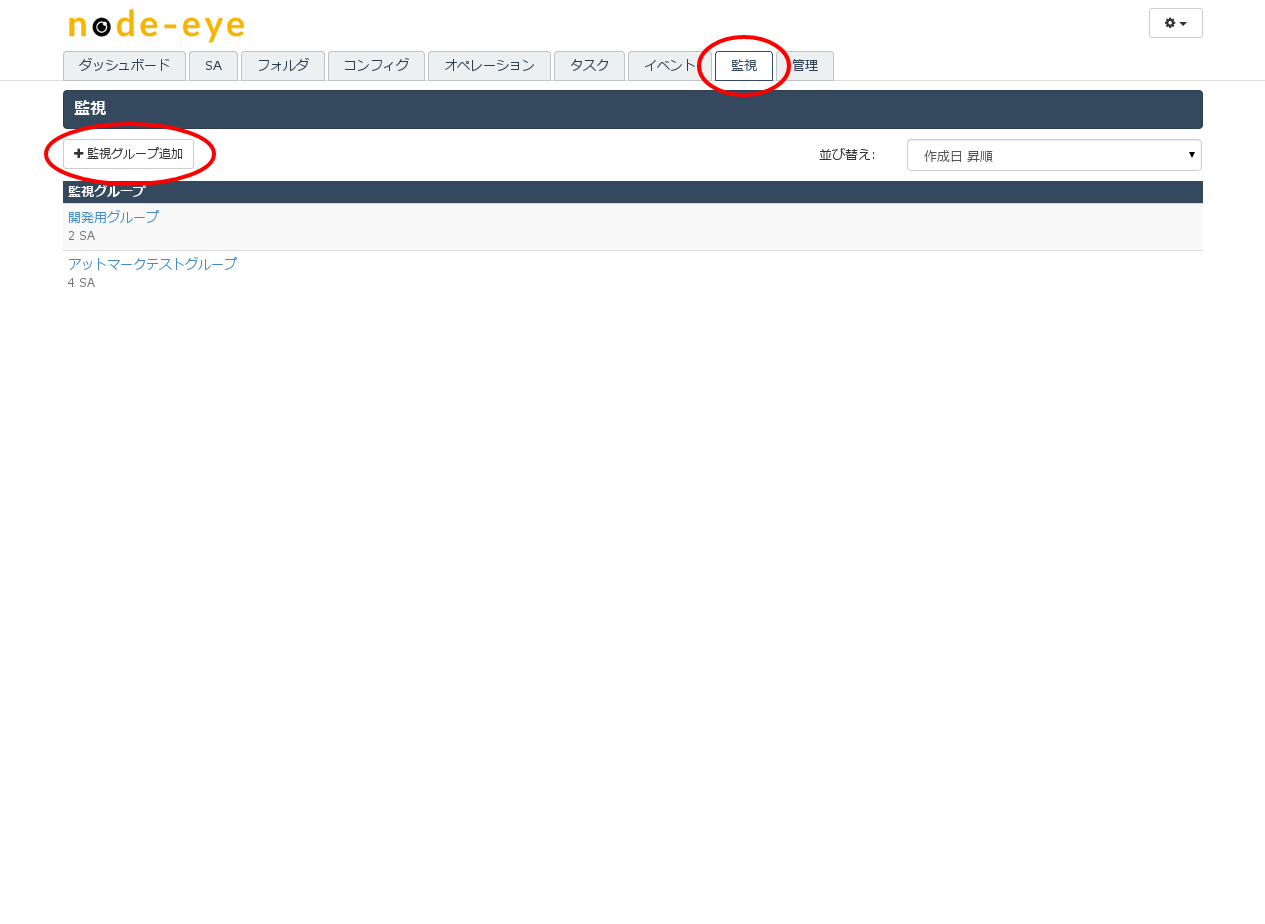This screenshot has width=1265, height=924.
Task: Click the 並び替え: label
Action: pos(847,155)
